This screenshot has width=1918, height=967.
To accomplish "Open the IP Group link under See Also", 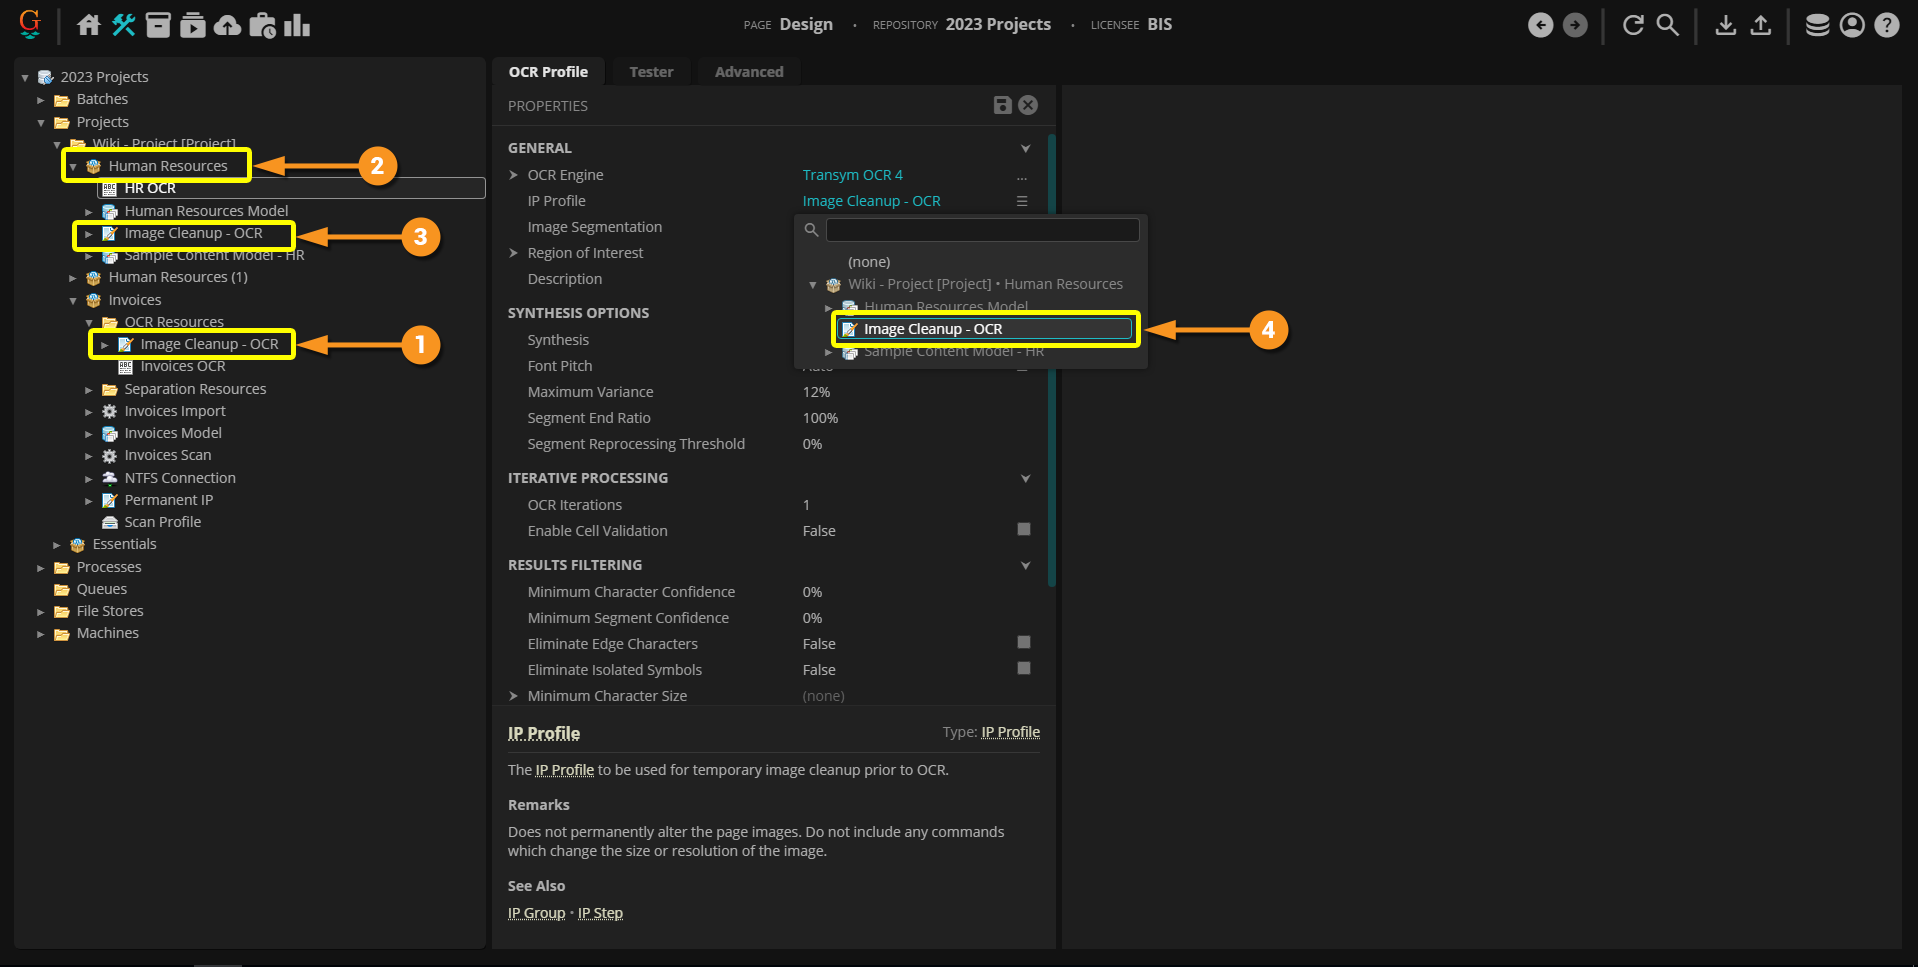I will pos(536,913).
